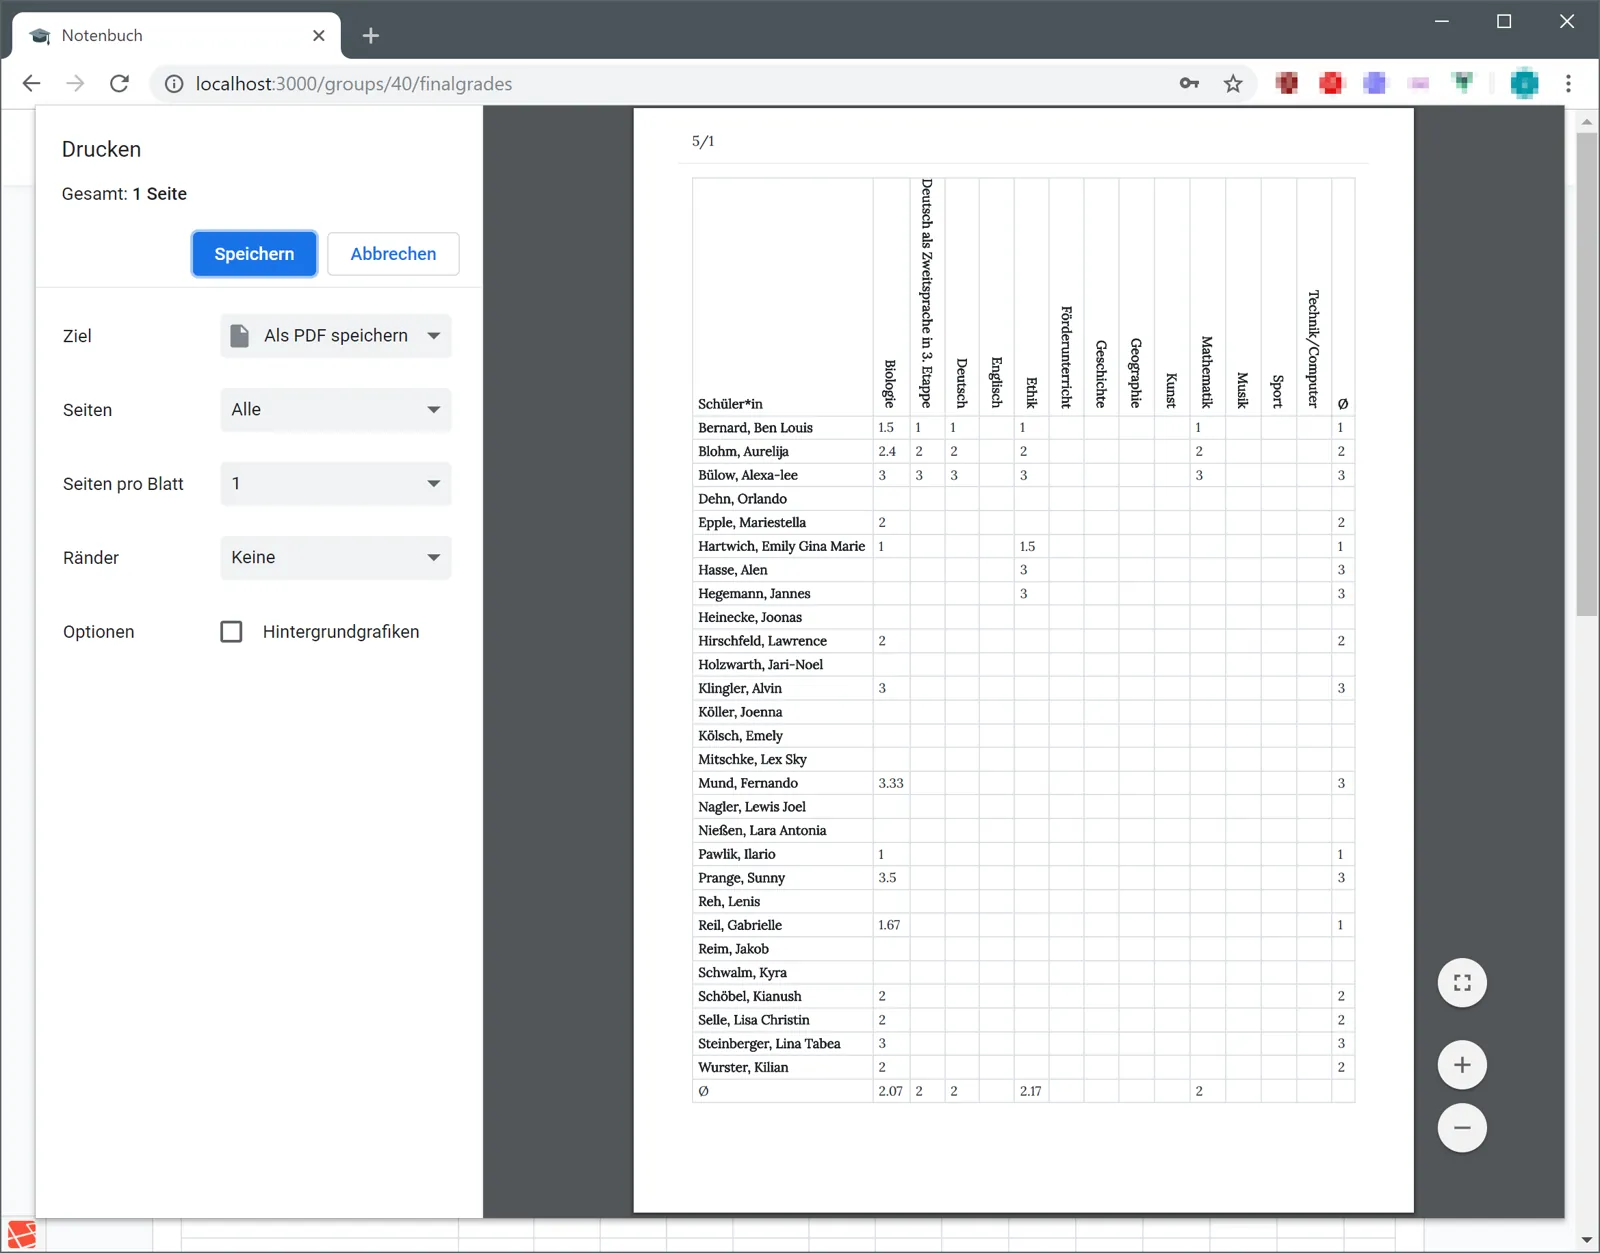Click the fit-to-page preview icon
The height and width of the screenshot is (1253, 1600).
coord(1462,983)
